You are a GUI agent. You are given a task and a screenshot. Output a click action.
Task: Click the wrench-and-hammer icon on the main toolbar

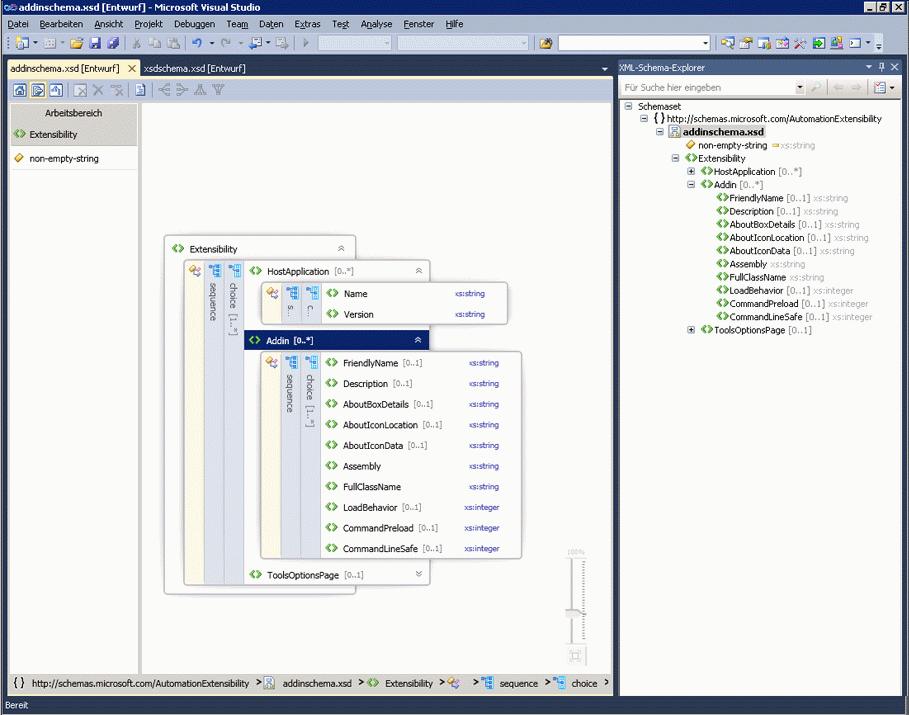(799, 43)
